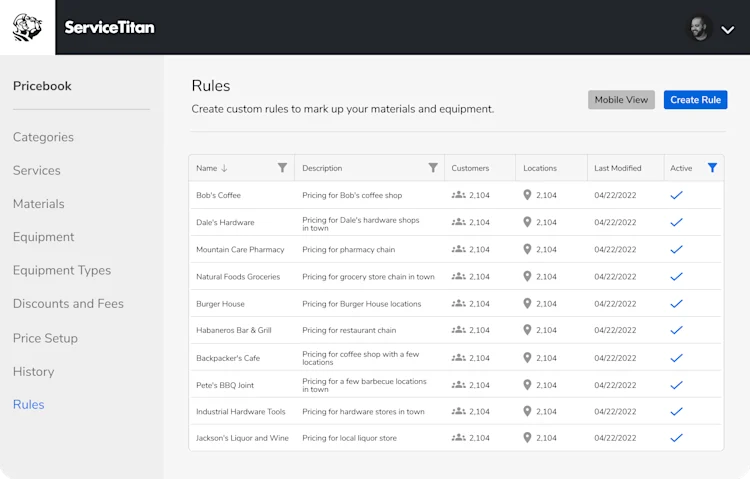Click location pin in Natural Foods Groceries row
This screenshot has width=750, height=479.
pos(527,276)
